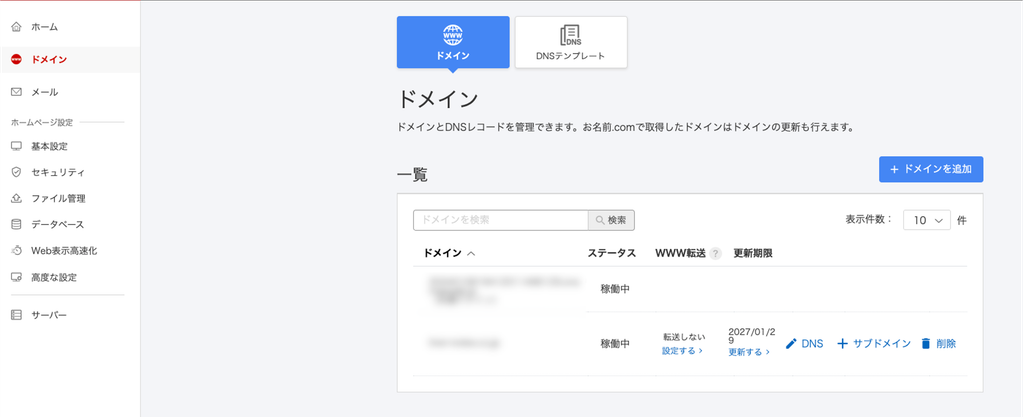Click the DNS edit link
Screen dimensions: 1024x417
click(804, 343)
